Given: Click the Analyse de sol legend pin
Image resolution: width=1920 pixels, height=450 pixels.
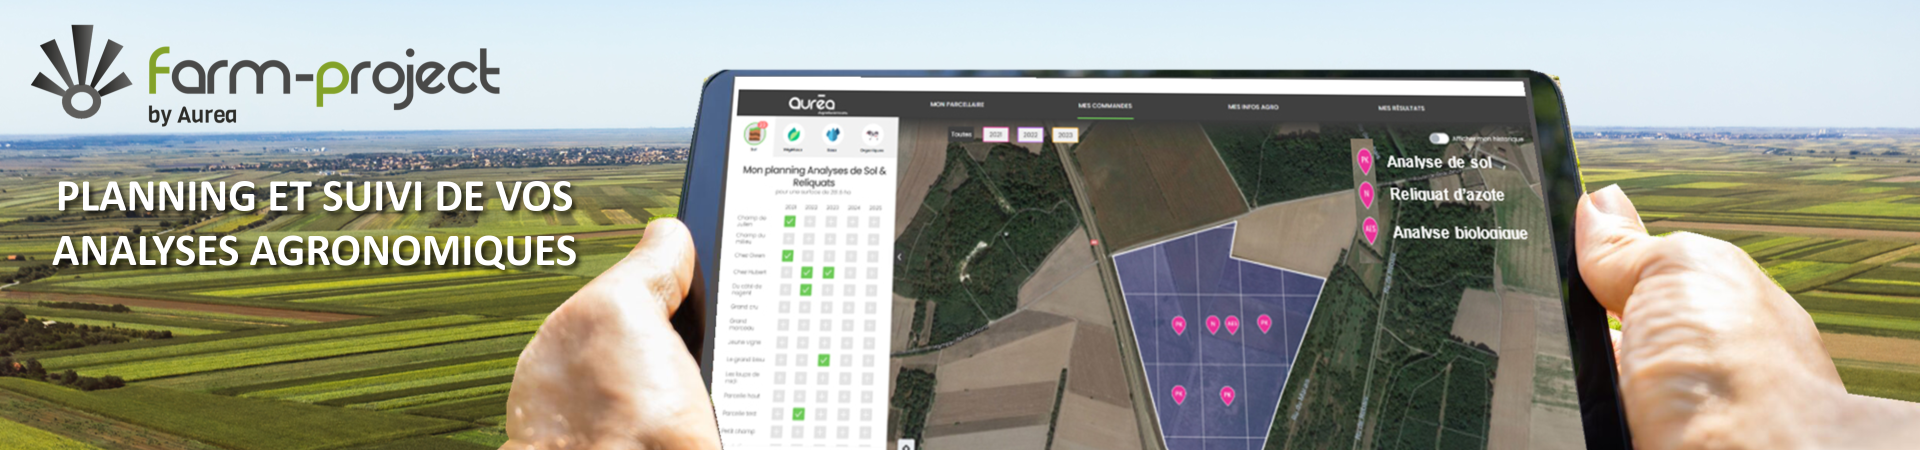Looking at the screenshot, I should 1364,160.
